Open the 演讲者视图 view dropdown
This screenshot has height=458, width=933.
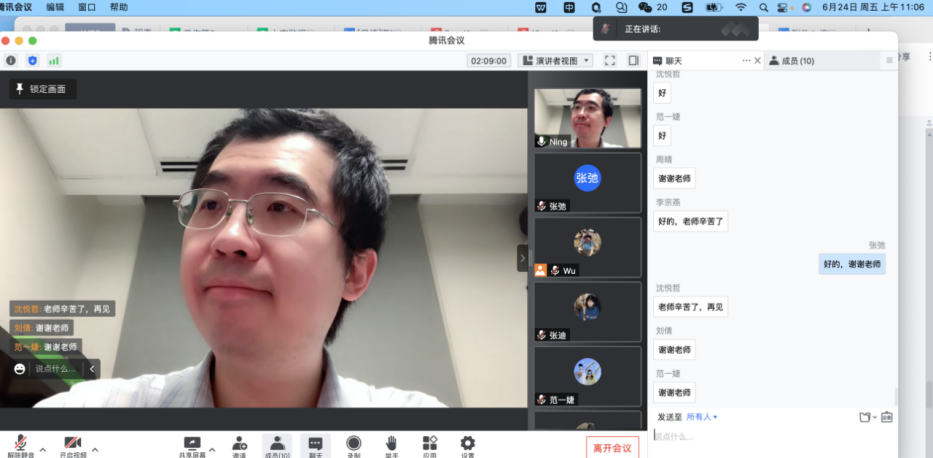[555, 60]
